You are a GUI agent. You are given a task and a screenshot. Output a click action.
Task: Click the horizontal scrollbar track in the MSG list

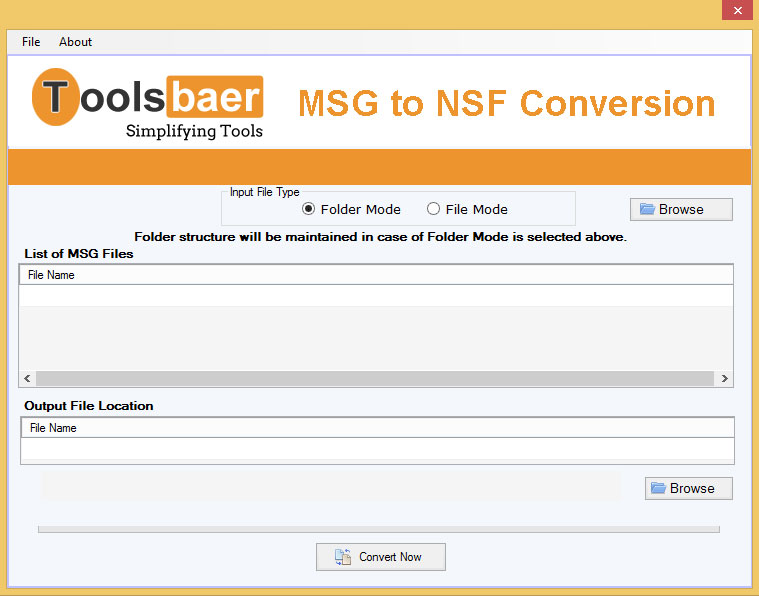pos(375,379)
